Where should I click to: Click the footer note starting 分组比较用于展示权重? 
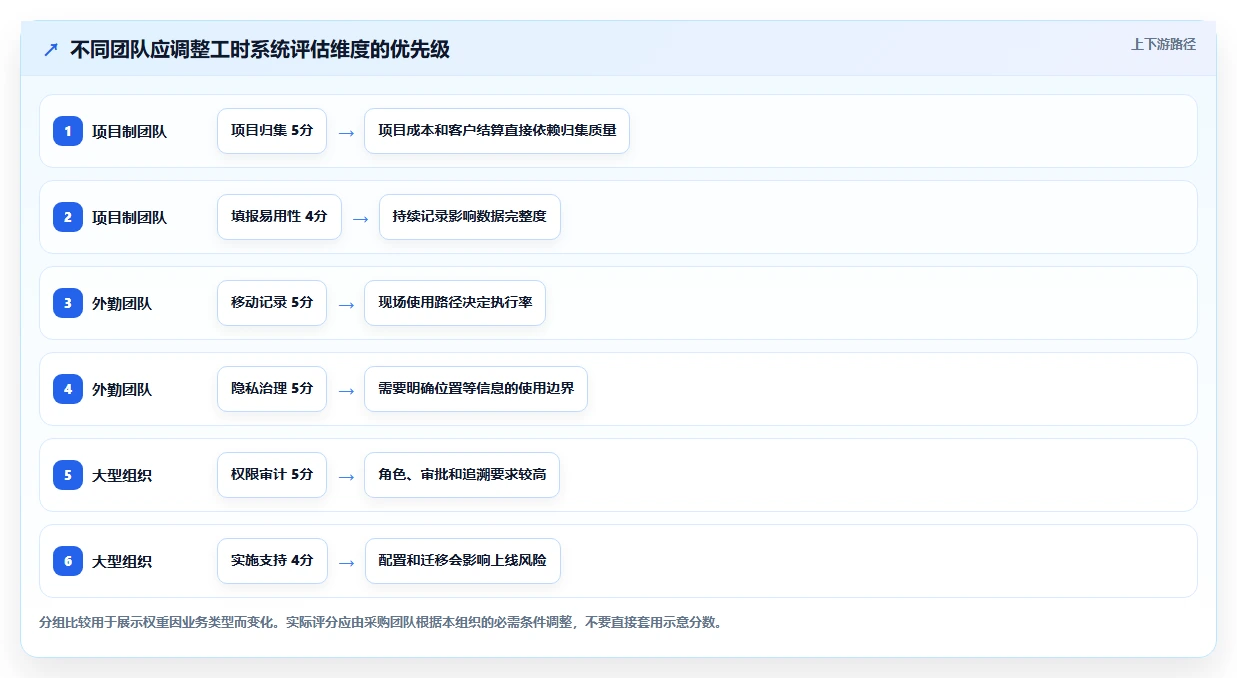coord(381,622)
